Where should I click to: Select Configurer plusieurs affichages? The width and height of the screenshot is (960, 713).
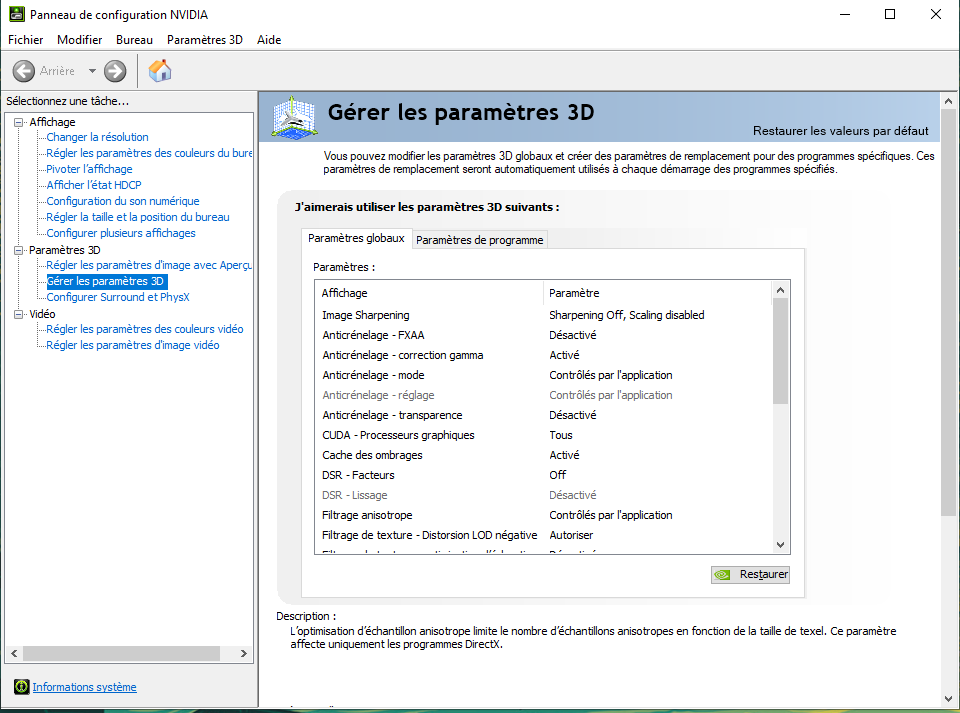[121, 233]
